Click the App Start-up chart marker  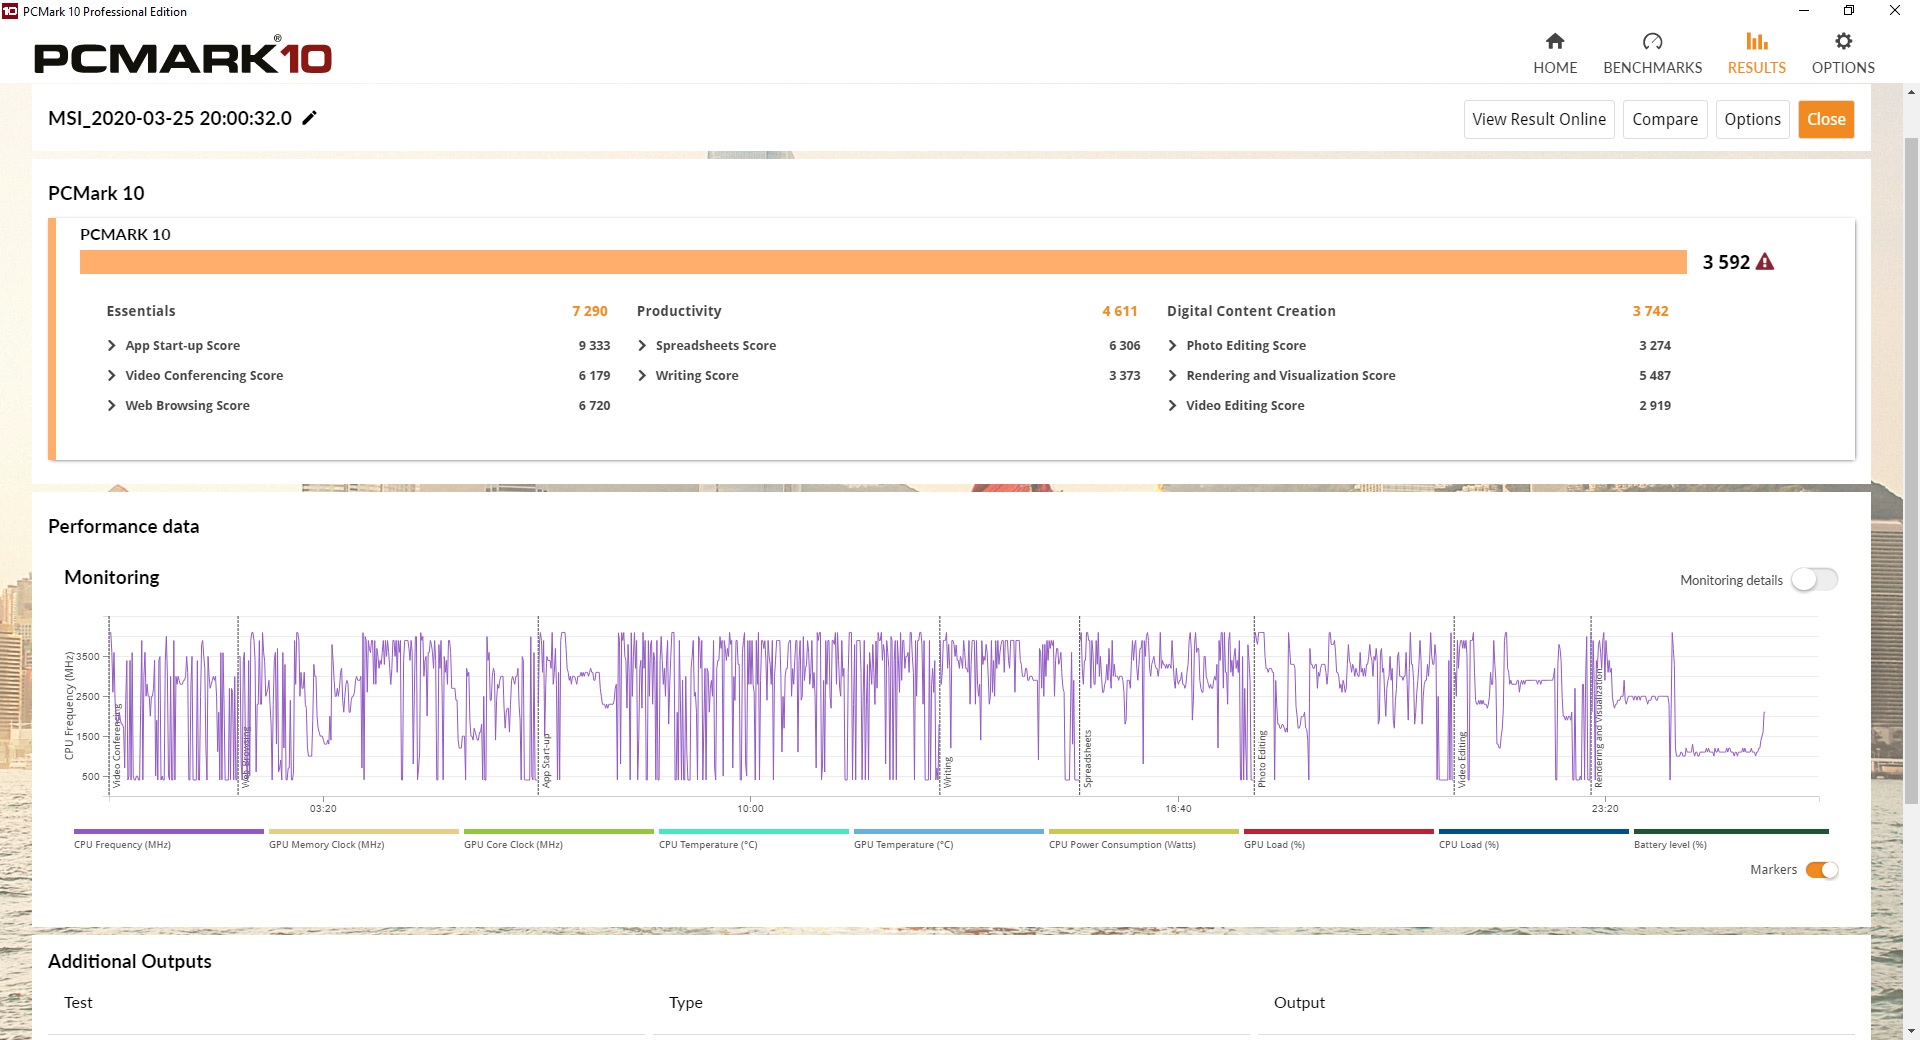[x=546, y=760]
